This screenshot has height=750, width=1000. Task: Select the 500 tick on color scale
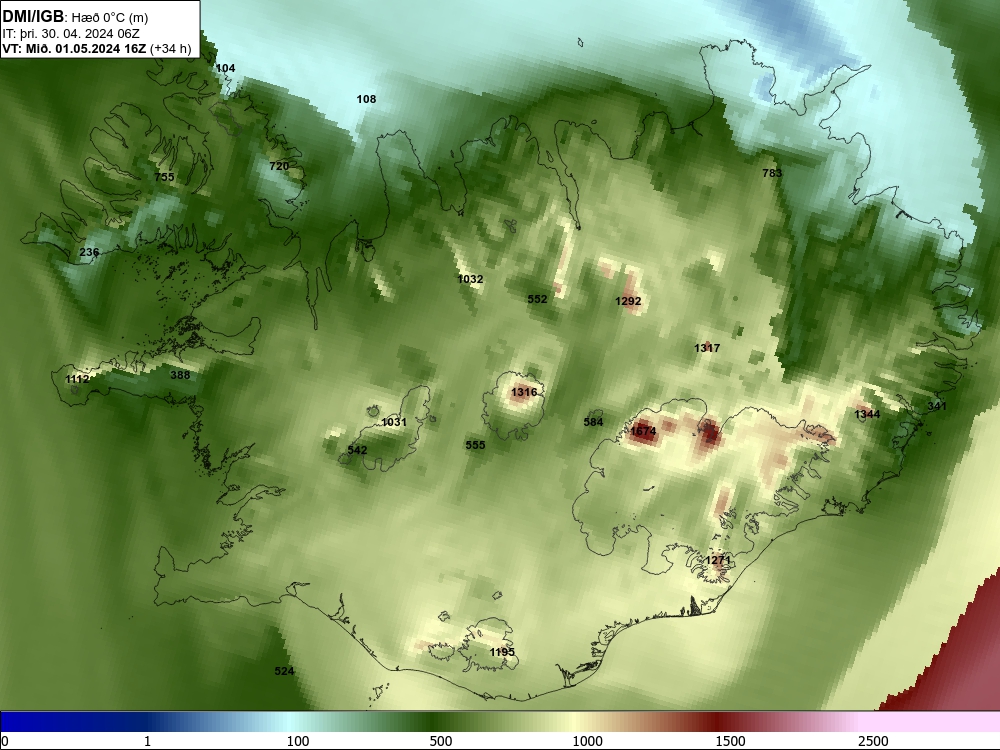click(441, 741)
